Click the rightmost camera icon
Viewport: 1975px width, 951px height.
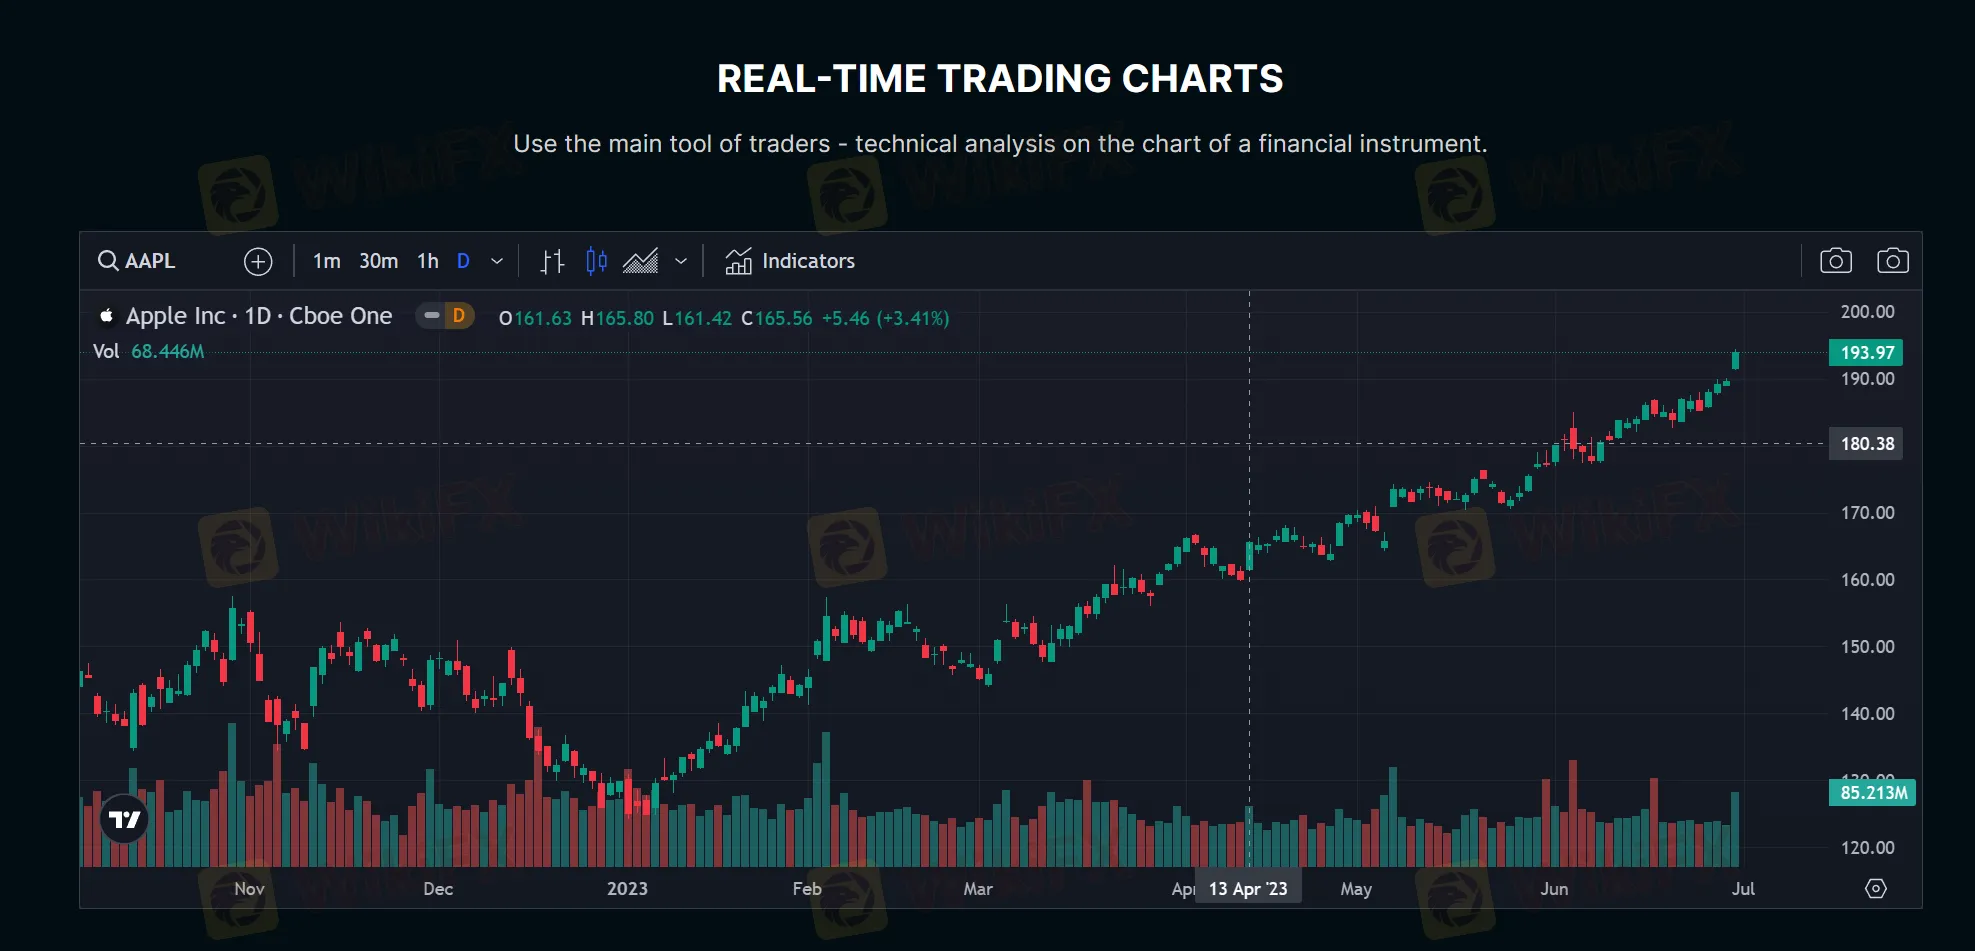[1893, 260]
